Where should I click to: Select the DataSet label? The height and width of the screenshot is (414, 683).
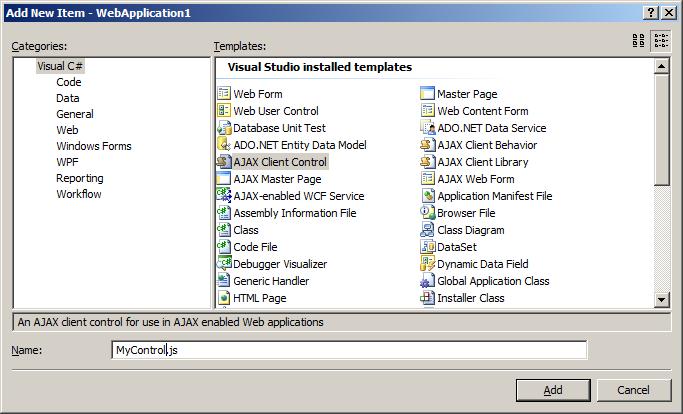point(457,247)
